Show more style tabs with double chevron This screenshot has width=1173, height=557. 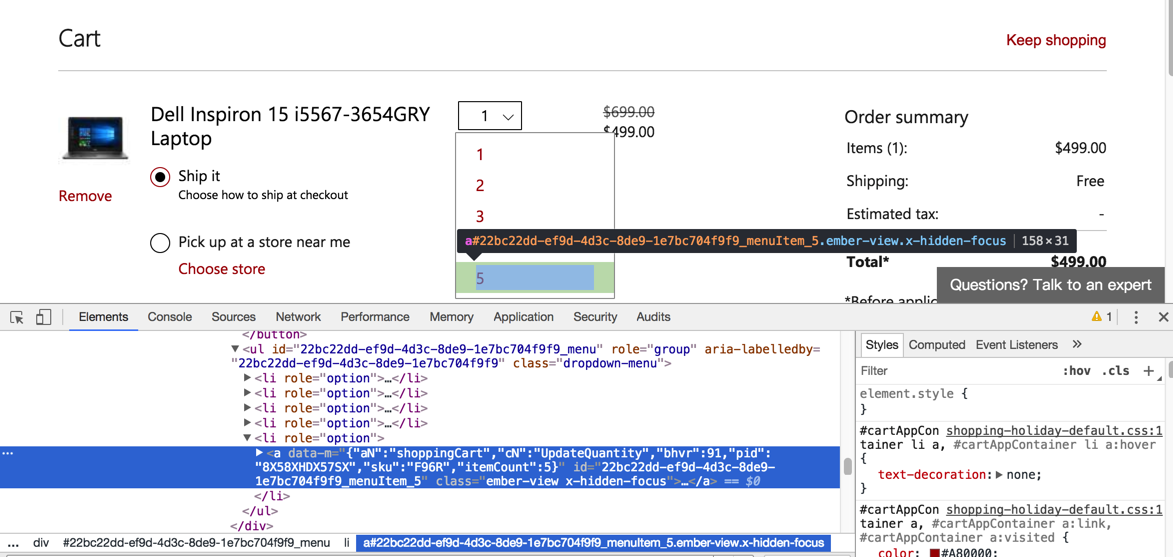[x=1077, y=345]
